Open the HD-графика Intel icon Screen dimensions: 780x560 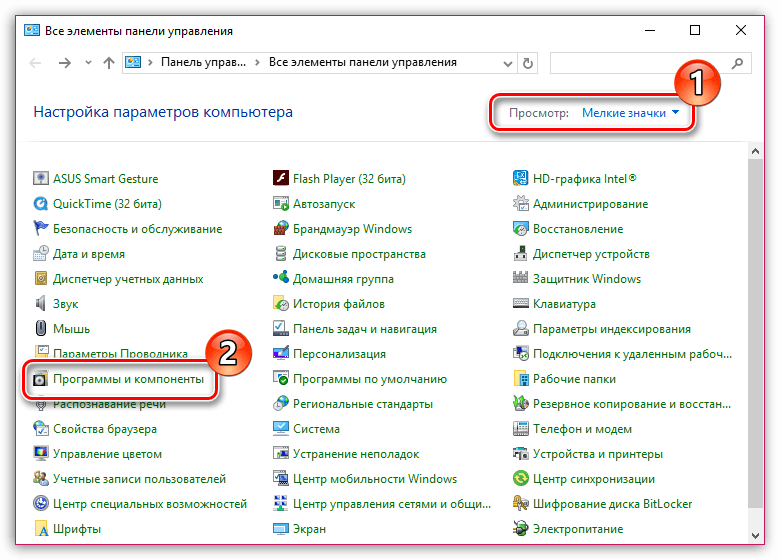520,178
